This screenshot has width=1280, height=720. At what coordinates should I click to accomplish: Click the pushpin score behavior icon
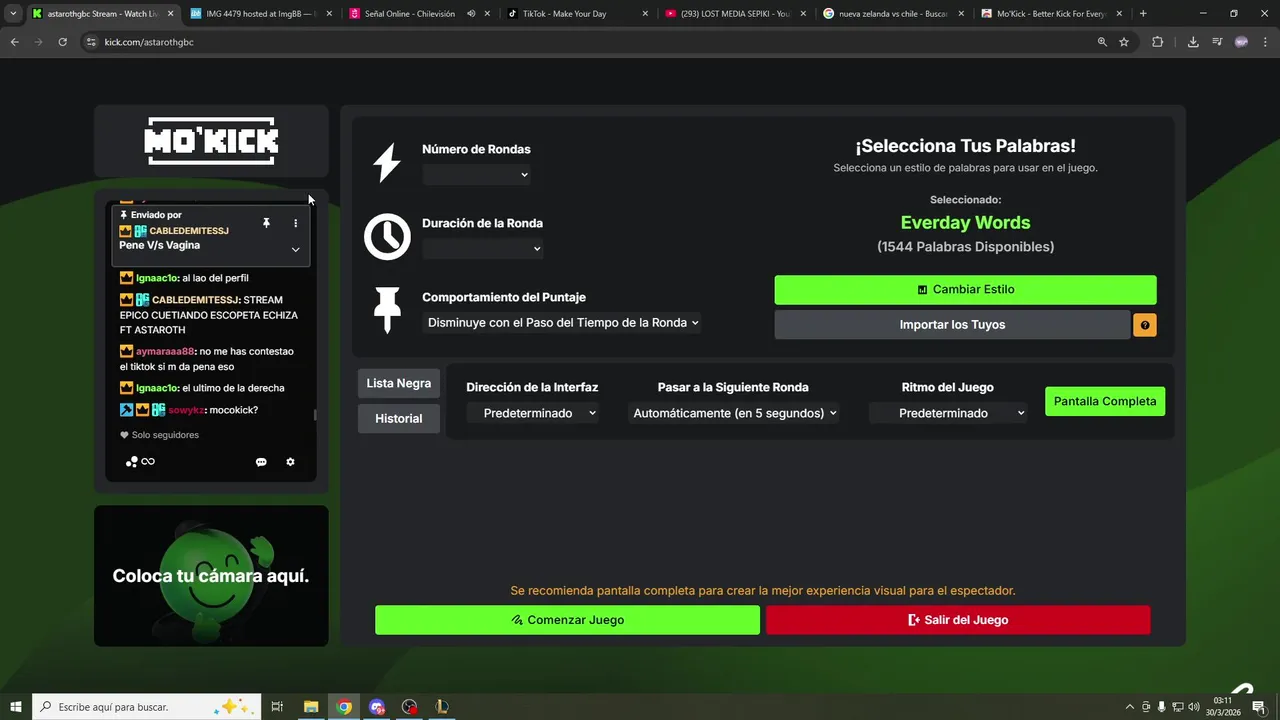click(387, 311)
